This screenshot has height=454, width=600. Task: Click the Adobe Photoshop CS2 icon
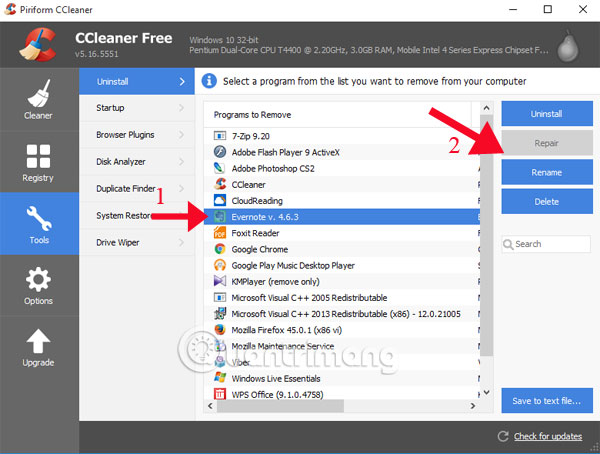point(220,168)
